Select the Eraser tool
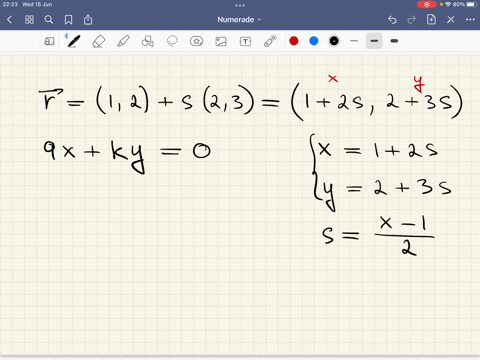The width and height of the screenshot is (480, 360). [x=99, y=41]
